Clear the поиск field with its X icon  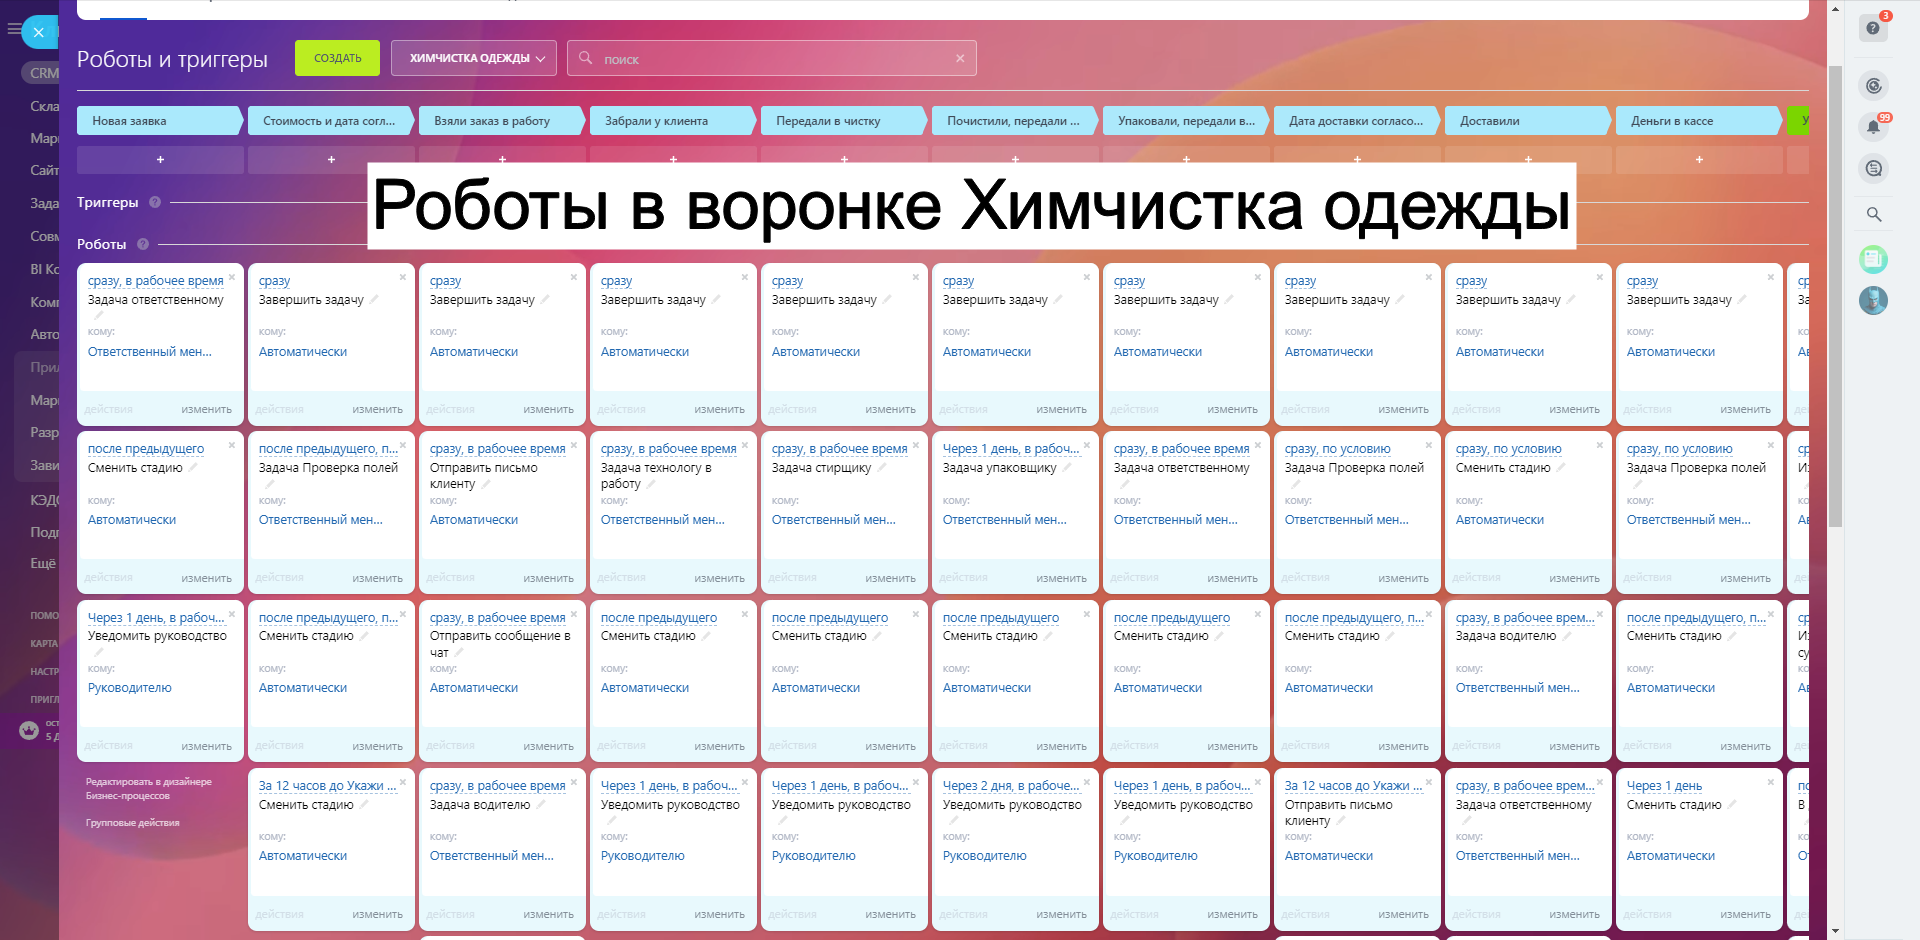tap(960, 58)
